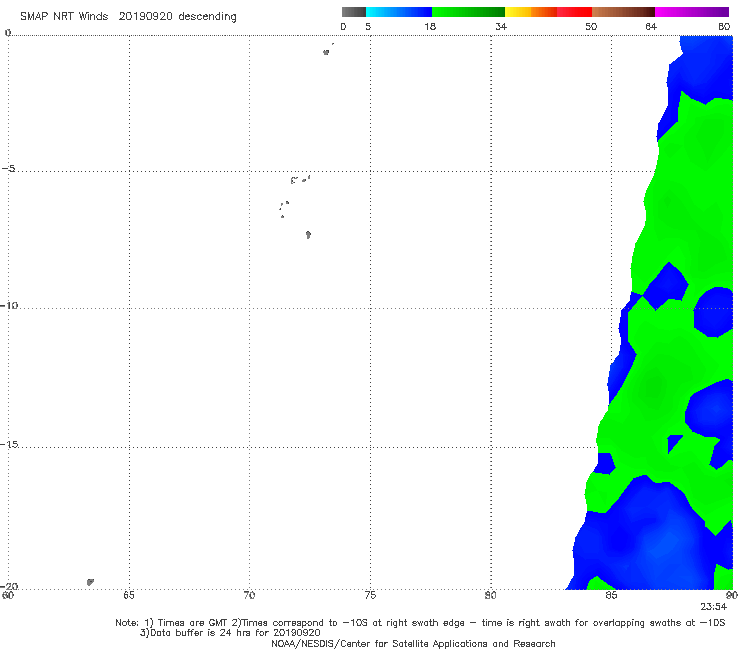The width and height of the screenshot is (740, 650).
Task: Click the color bar label '34'
Action: coord(501,26)
